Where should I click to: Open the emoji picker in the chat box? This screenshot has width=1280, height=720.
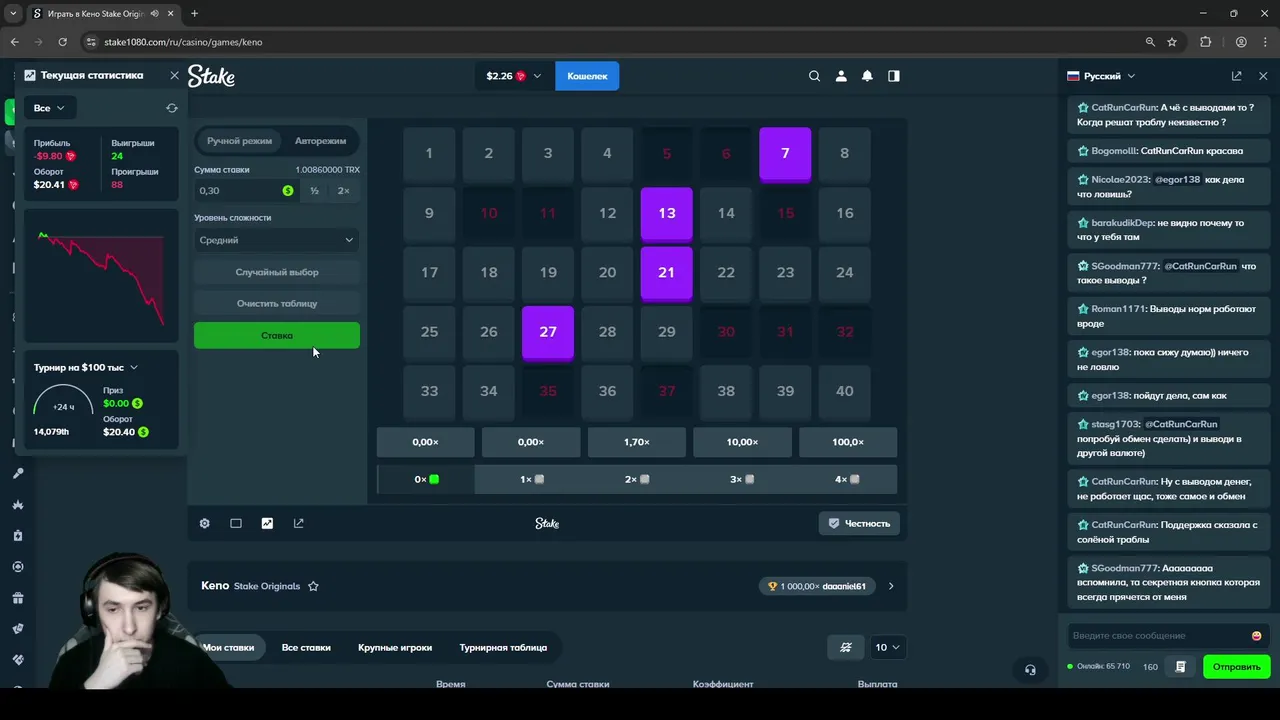tap(1256, 636)
